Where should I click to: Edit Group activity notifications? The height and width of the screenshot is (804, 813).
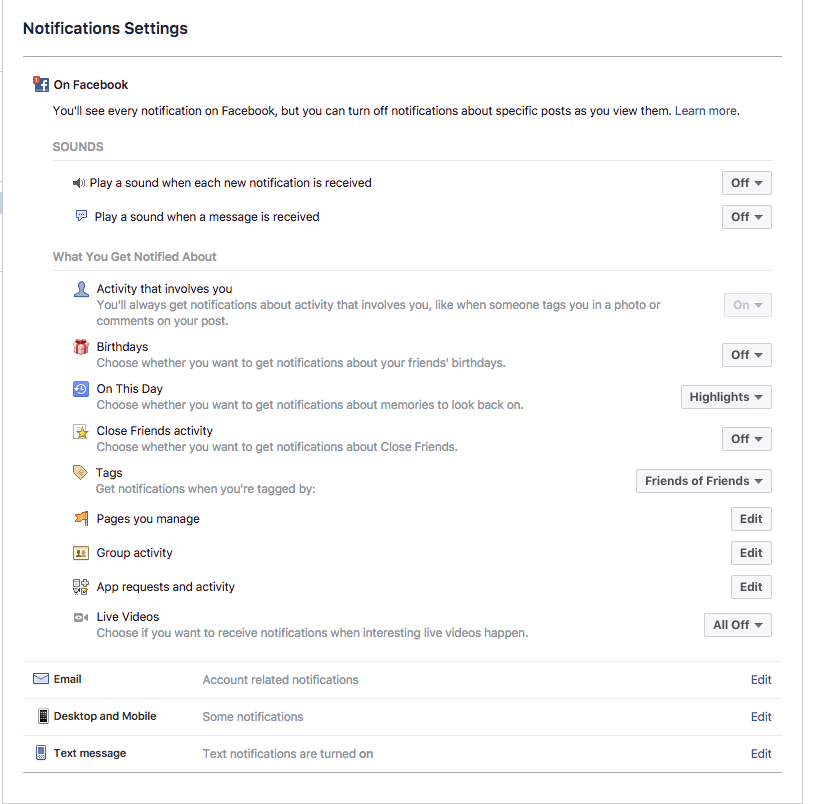[x=751, y=553]
